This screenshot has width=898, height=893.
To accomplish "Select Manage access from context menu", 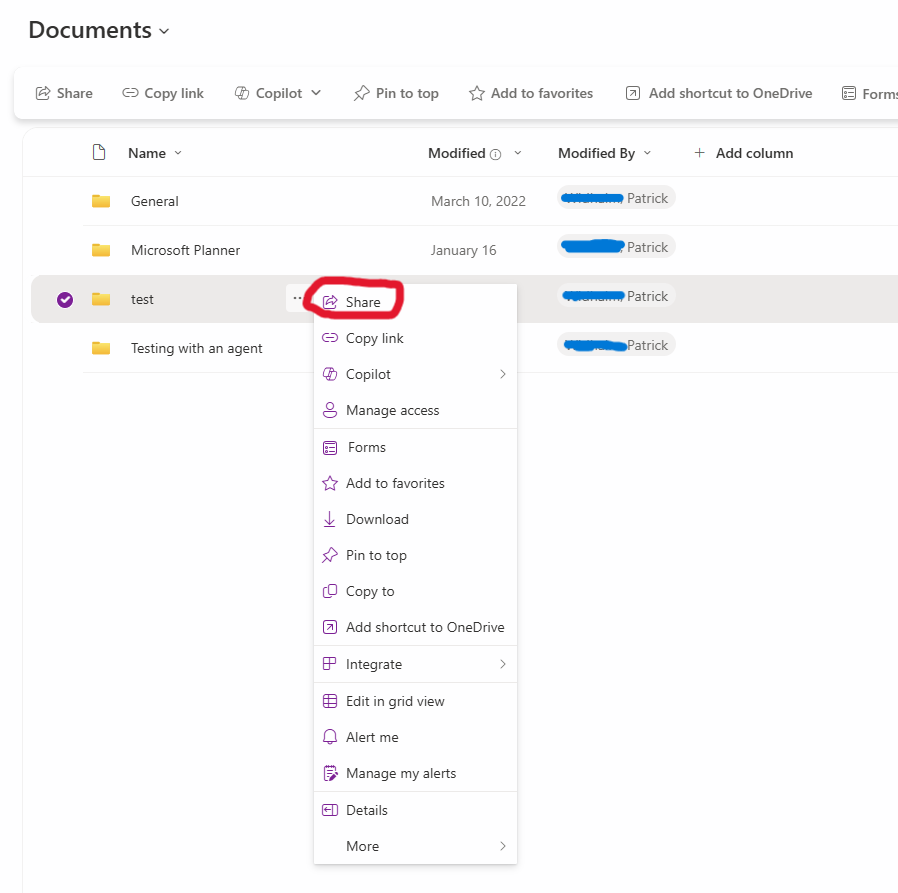I will pos(415,410).
